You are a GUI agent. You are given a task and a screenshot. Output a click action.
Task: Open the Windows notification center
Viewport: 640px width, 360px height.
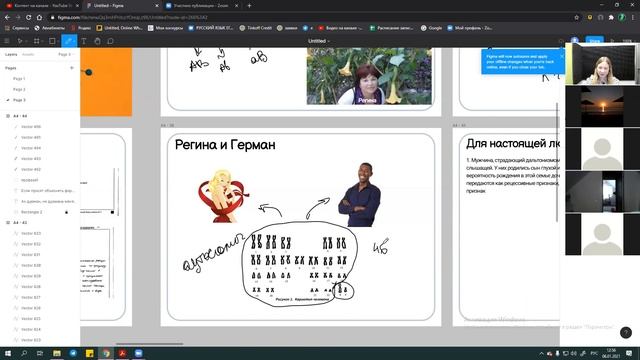(629, 353)
